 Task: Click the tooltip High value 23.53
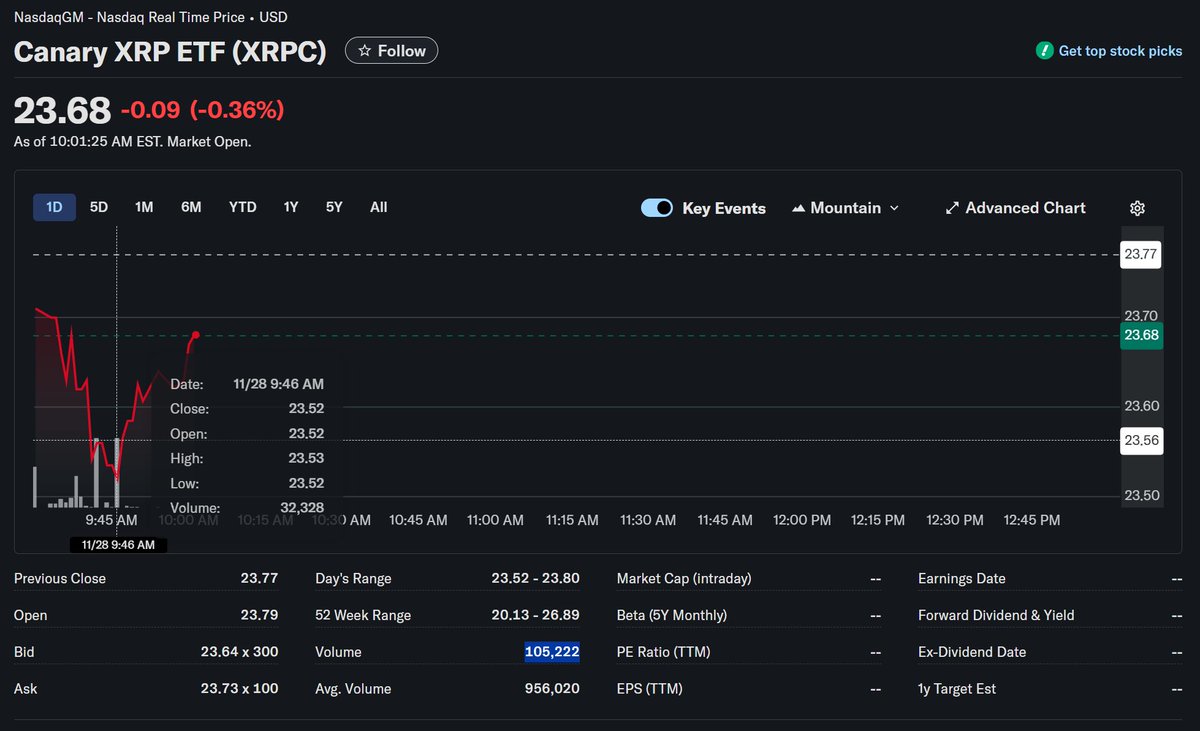click(306, 459)
